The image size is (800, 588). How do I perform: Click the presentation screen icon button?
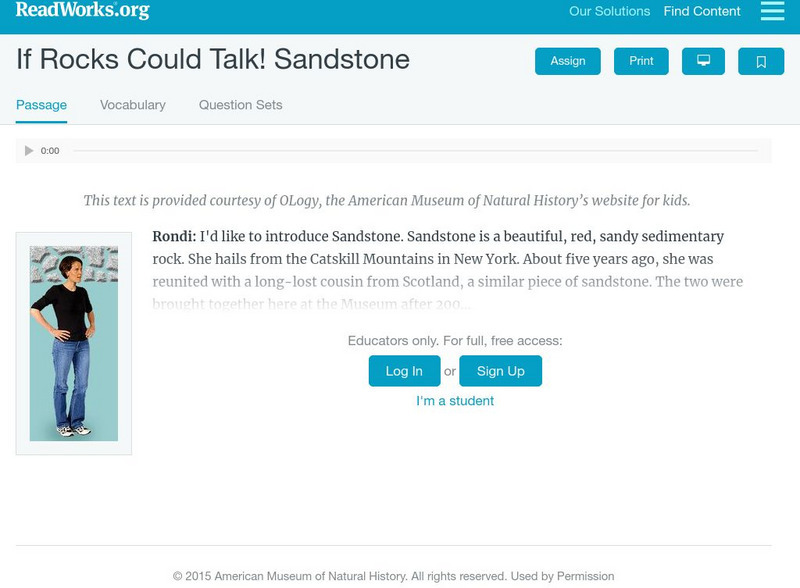tap(703, 61)
